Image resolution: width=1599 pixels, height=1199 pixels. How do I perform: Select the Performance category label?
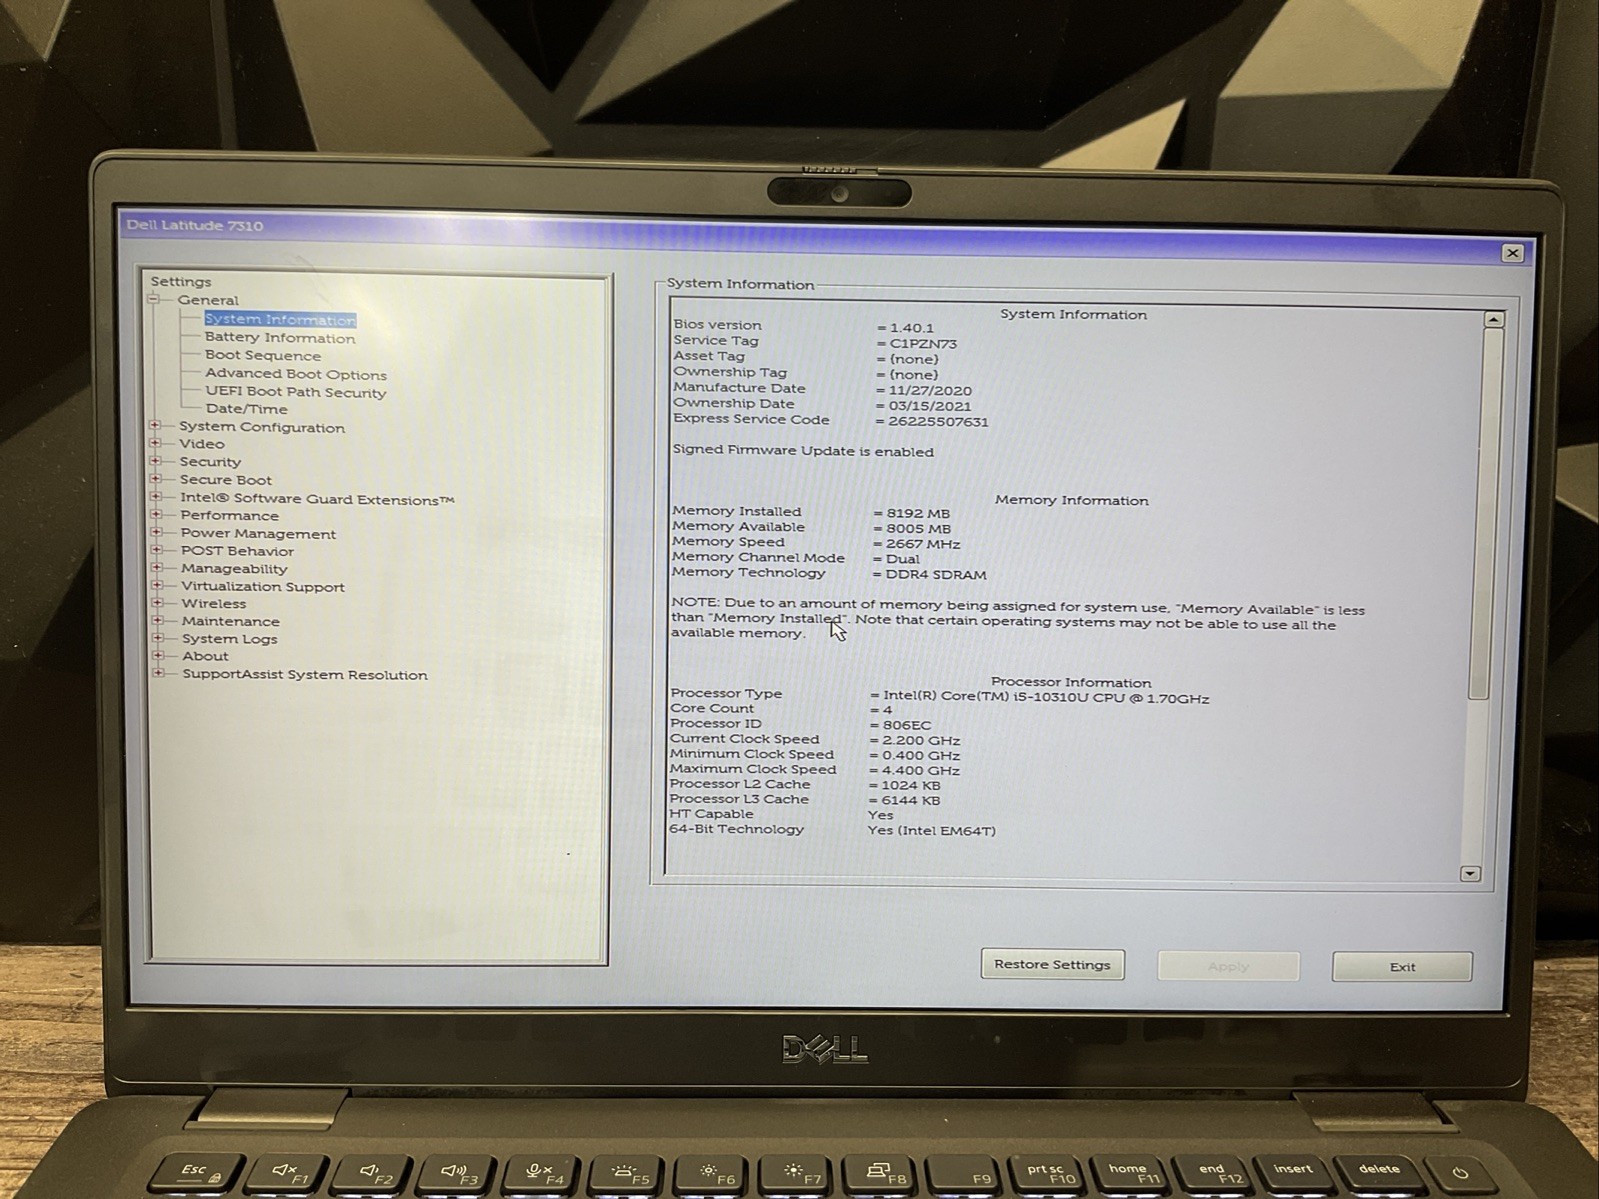click(x=229, y=516)
